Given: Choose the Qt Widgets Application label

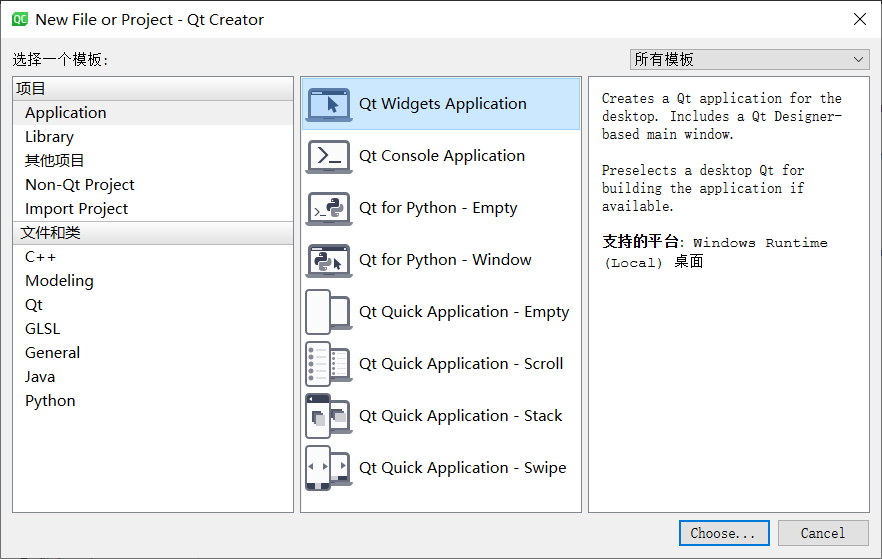Looking at the screenshot, I should (443, 104).
